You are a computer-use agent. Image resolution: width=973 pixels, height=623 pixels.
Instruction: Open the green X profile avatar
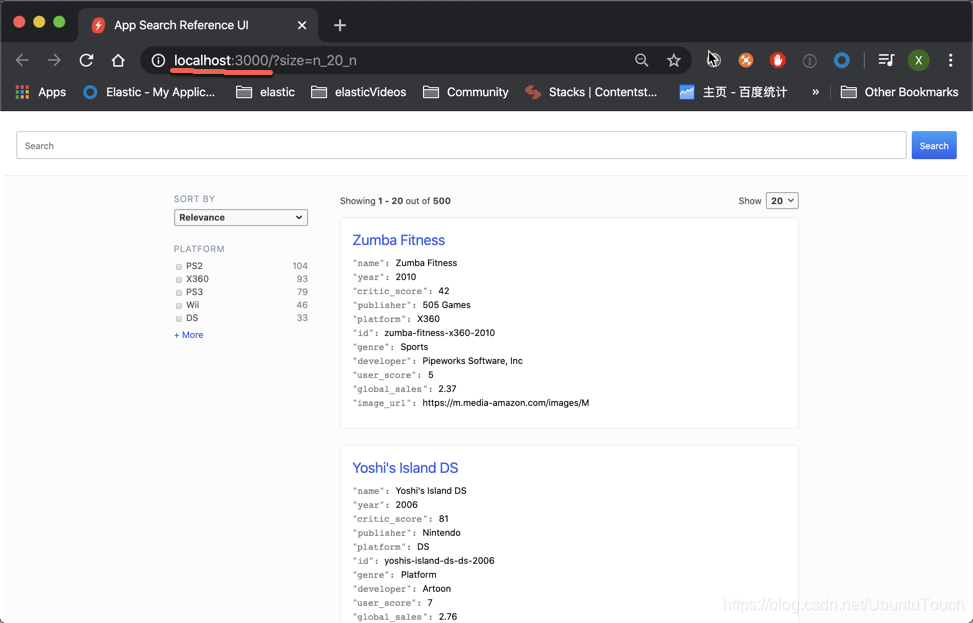[918, 60]
